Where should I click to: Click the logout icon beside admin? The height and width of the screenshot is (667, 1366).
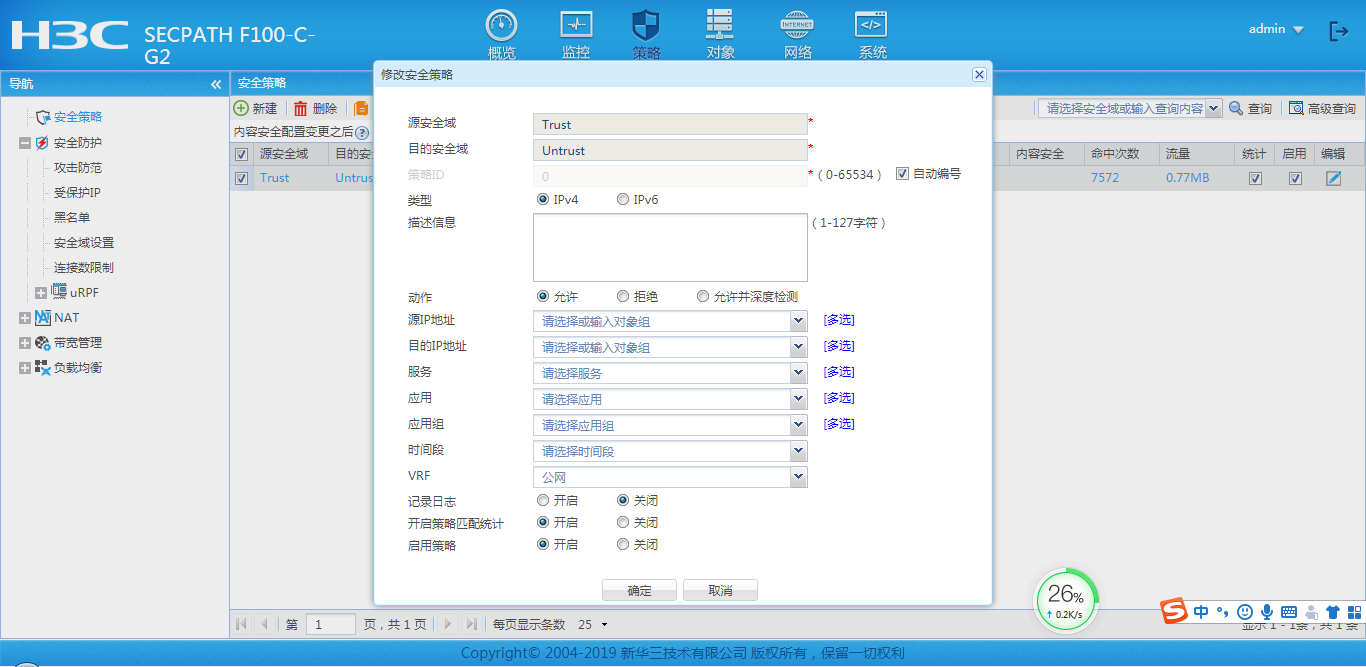click(x=1339, y=31)
